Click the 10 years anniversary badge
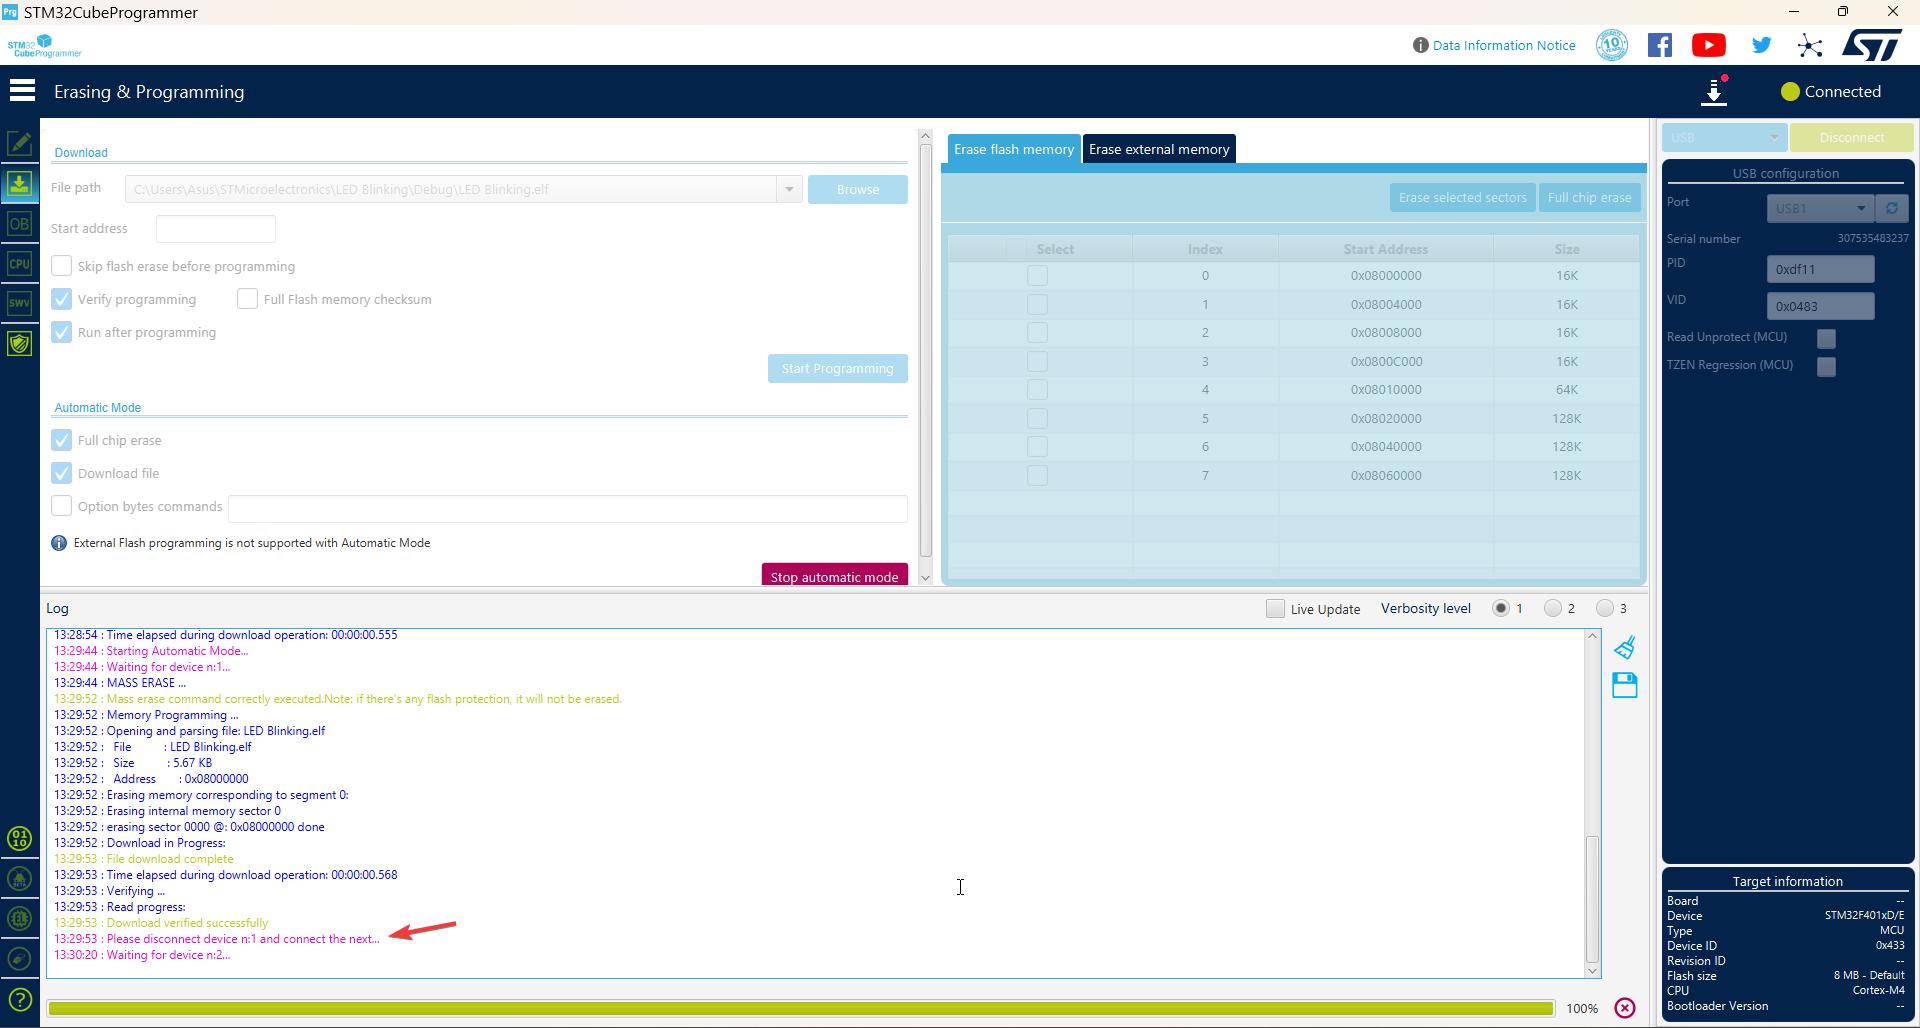1920x1028 pixels. (x=1612, y=45)
